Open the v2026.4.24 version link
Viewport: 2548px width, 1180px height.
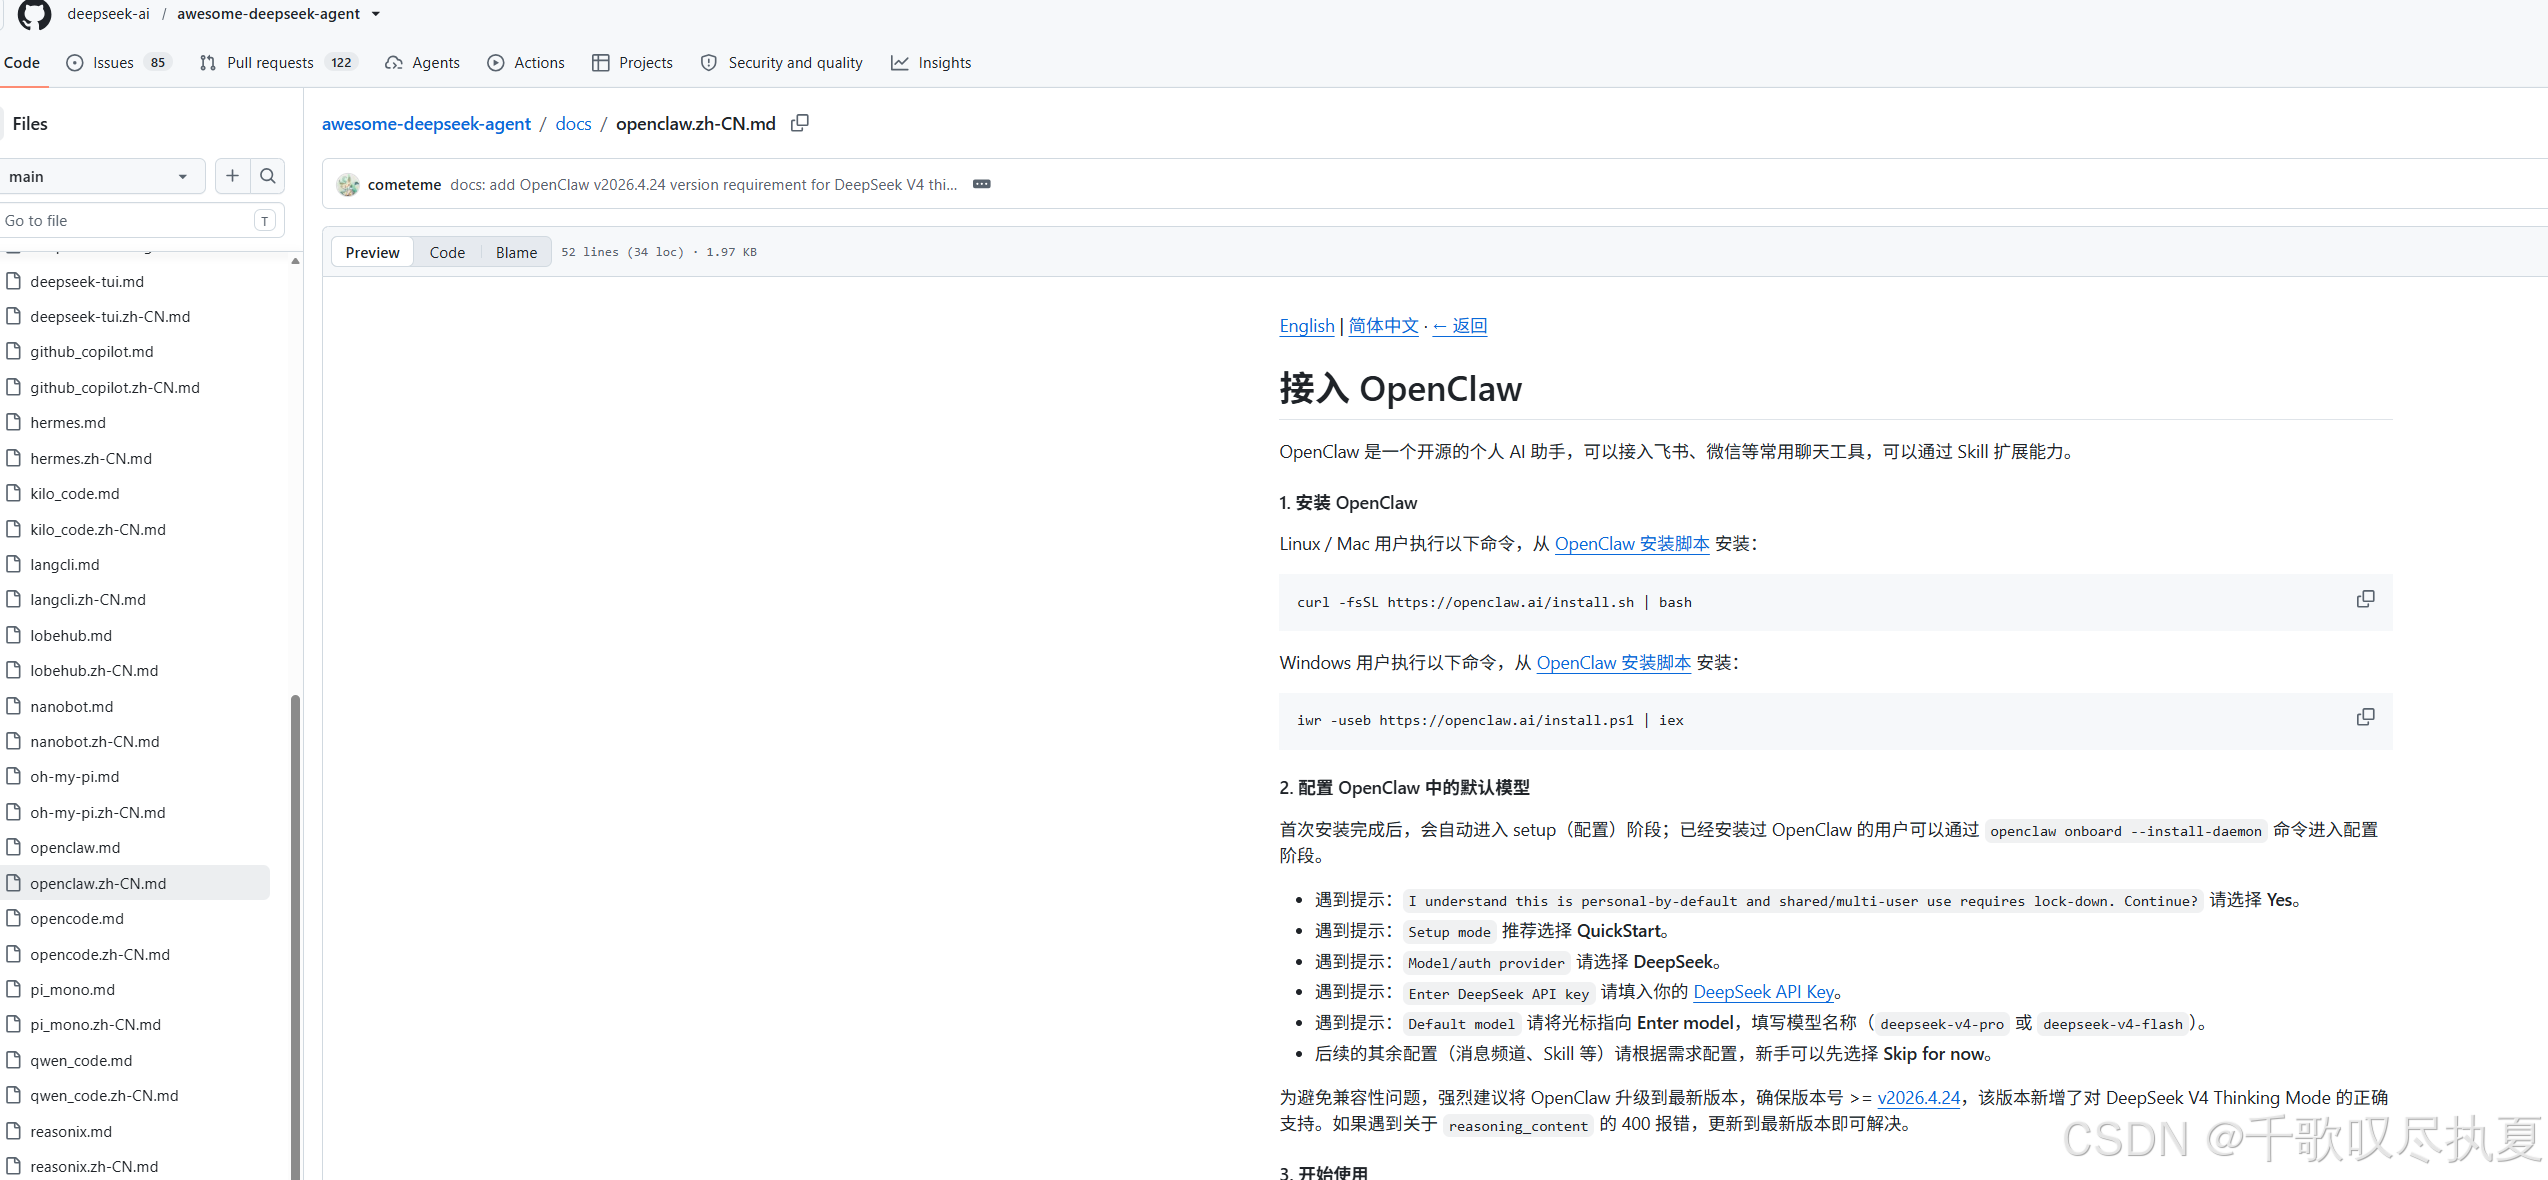(1919, 1097)
